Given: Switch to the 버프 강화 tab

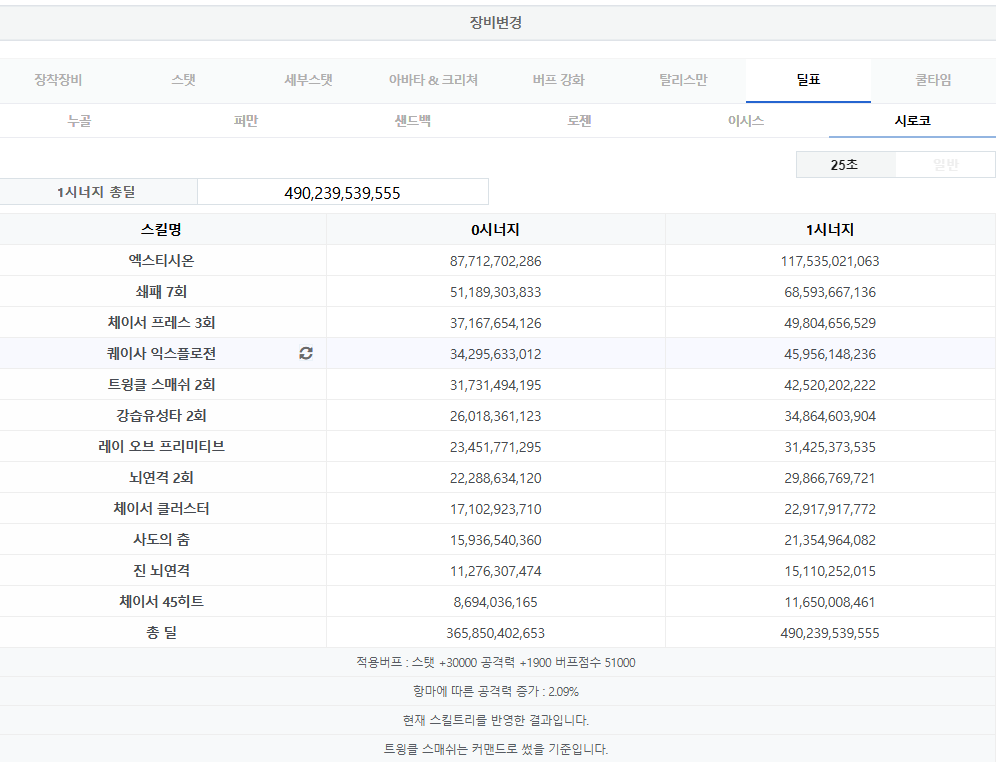Looking at the screenshot, I should [x=558, y=80].
